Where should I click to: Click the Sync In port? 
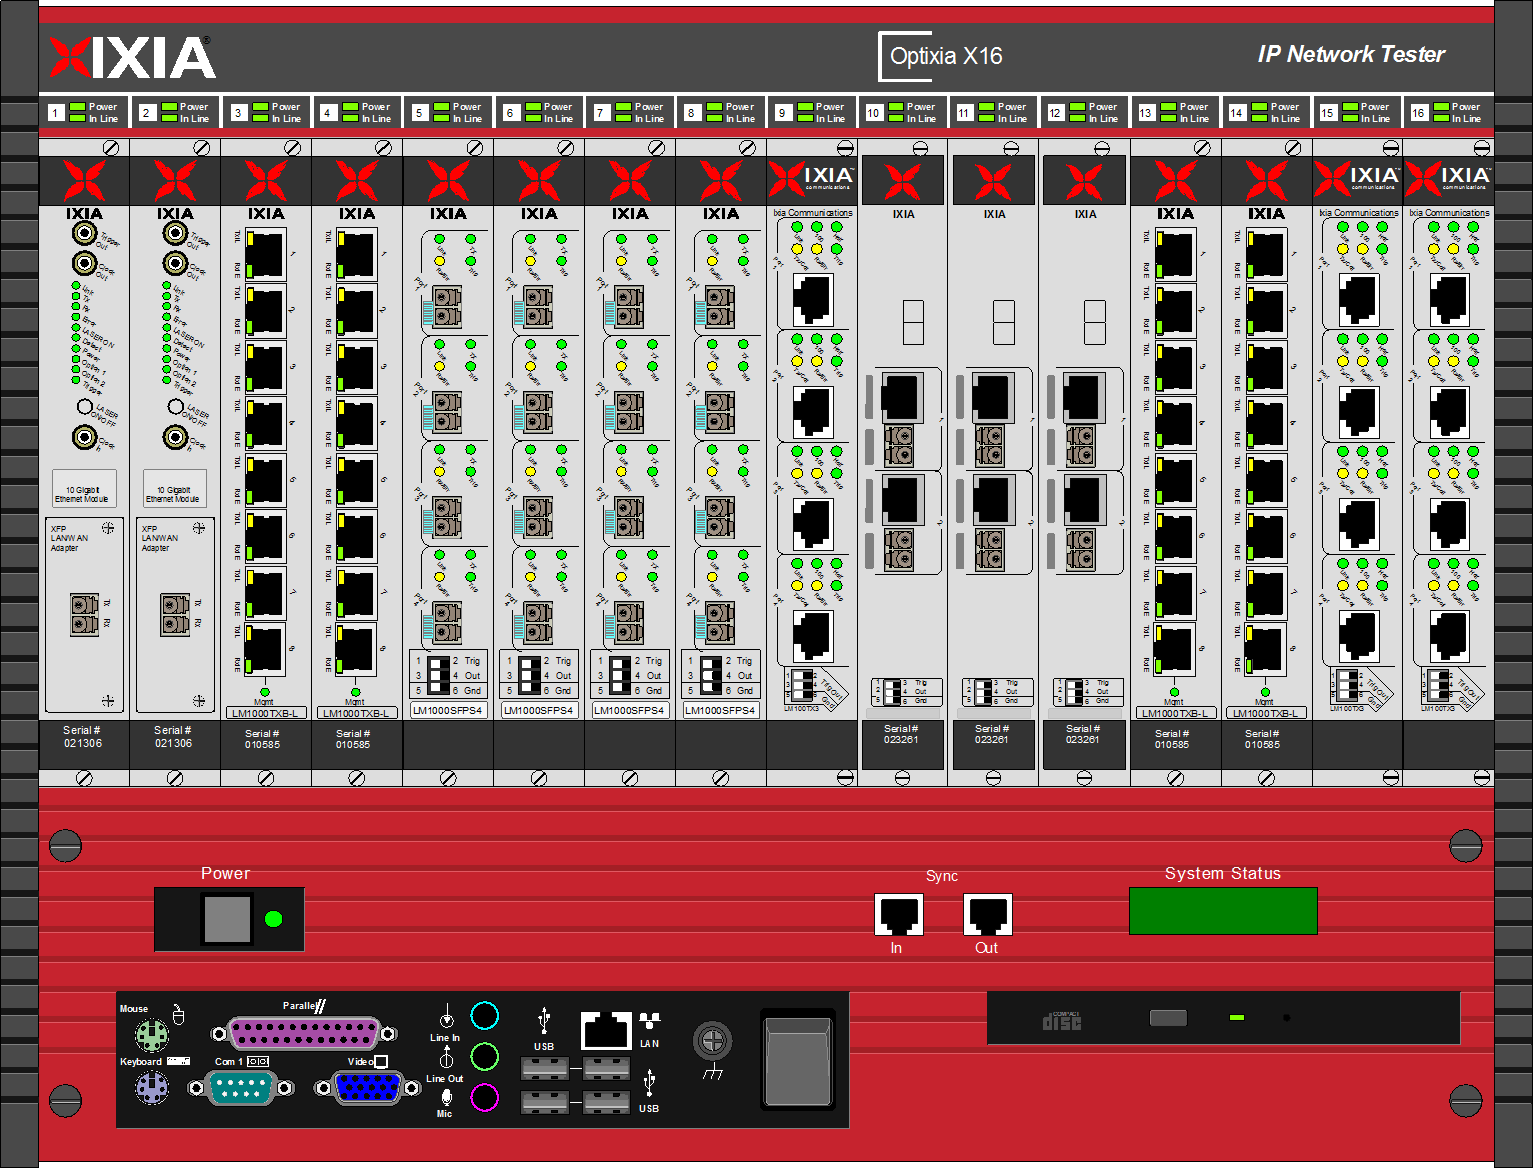(x=898, y=914)
